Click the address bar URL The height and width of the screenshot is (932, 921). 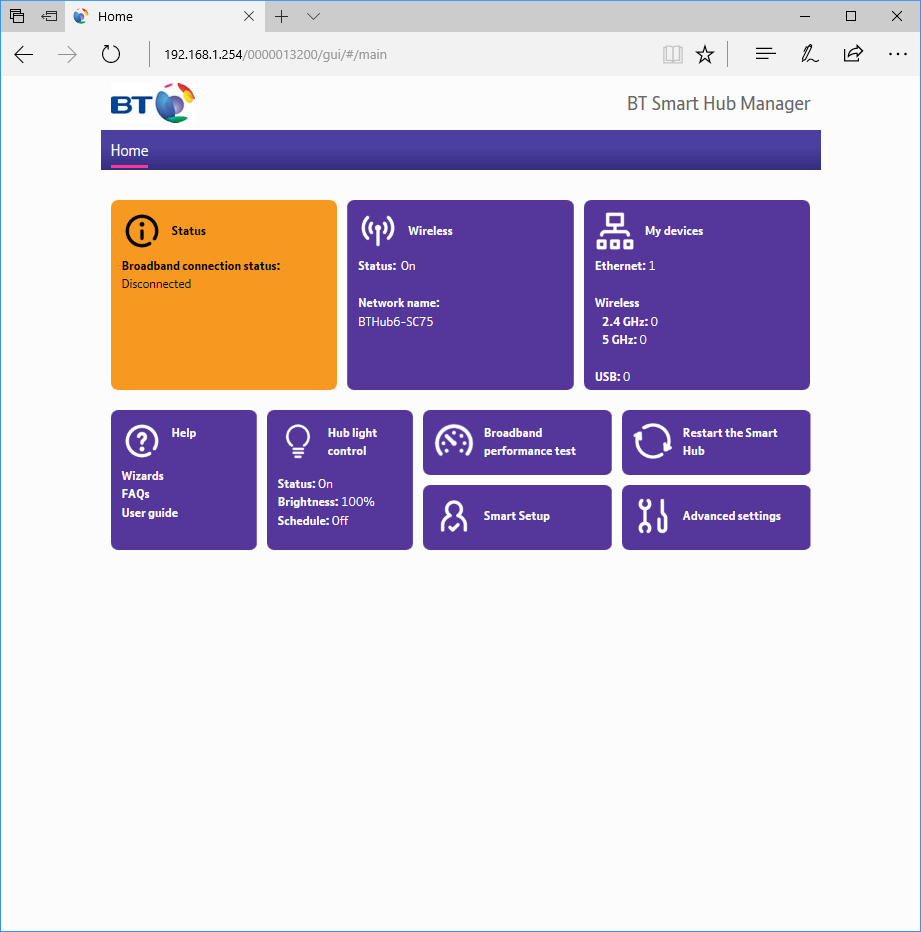point(275,55)
